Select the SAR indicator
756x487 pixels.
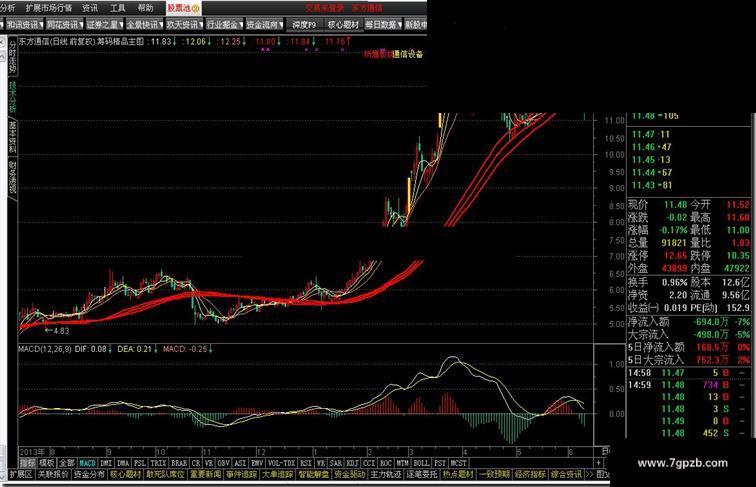click(336, 463)
